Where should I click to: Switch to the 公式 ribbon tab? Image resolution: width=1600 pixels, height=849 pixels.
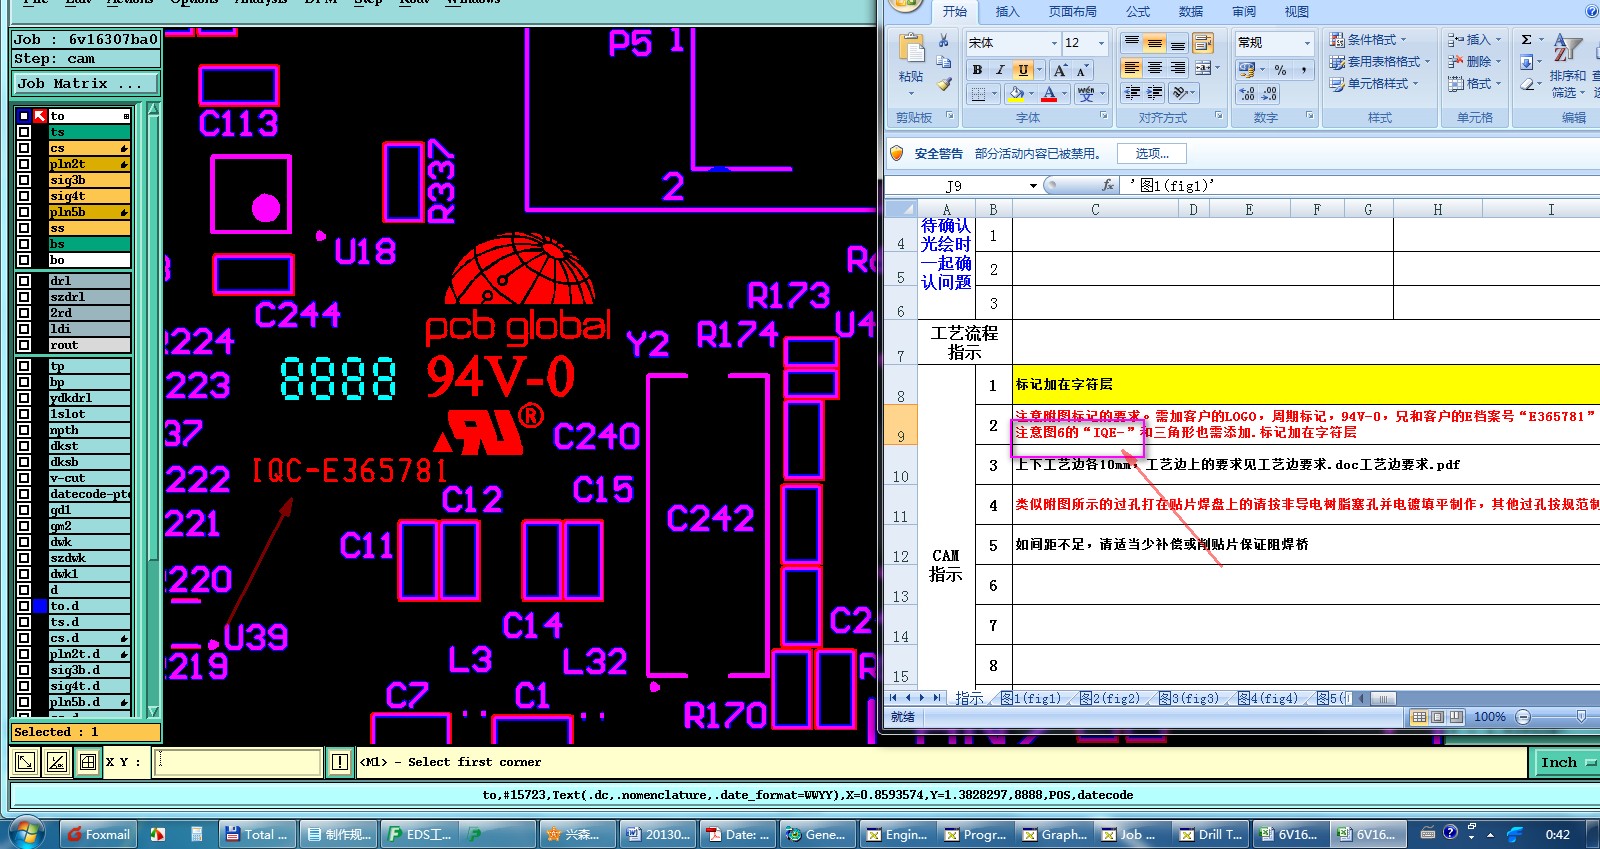point(1138,12)
